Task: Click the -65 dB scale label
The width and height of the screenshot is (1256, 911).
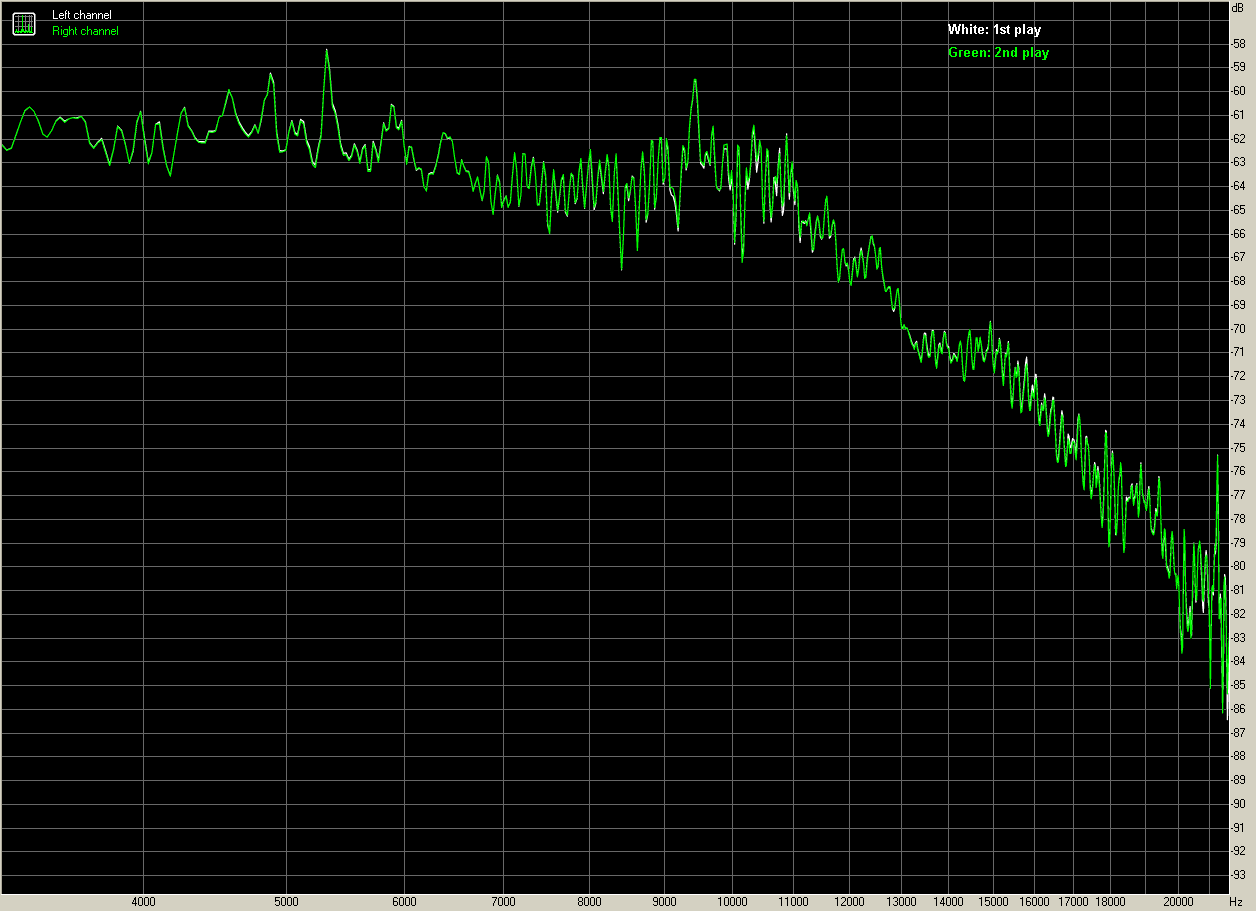Action: (x=1238, y=209)
